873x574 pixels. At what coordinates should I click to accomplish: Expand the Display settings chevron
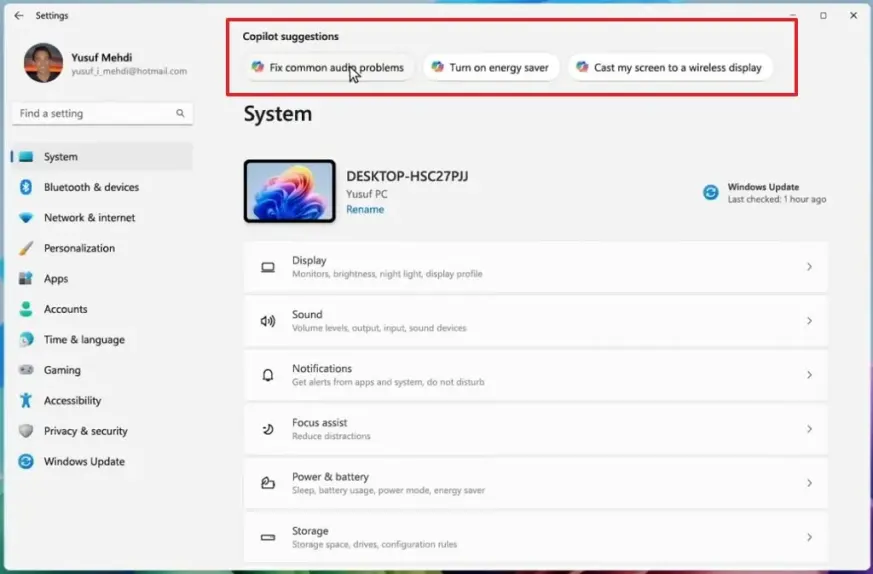pyautogui.click(x=809, y=267)
